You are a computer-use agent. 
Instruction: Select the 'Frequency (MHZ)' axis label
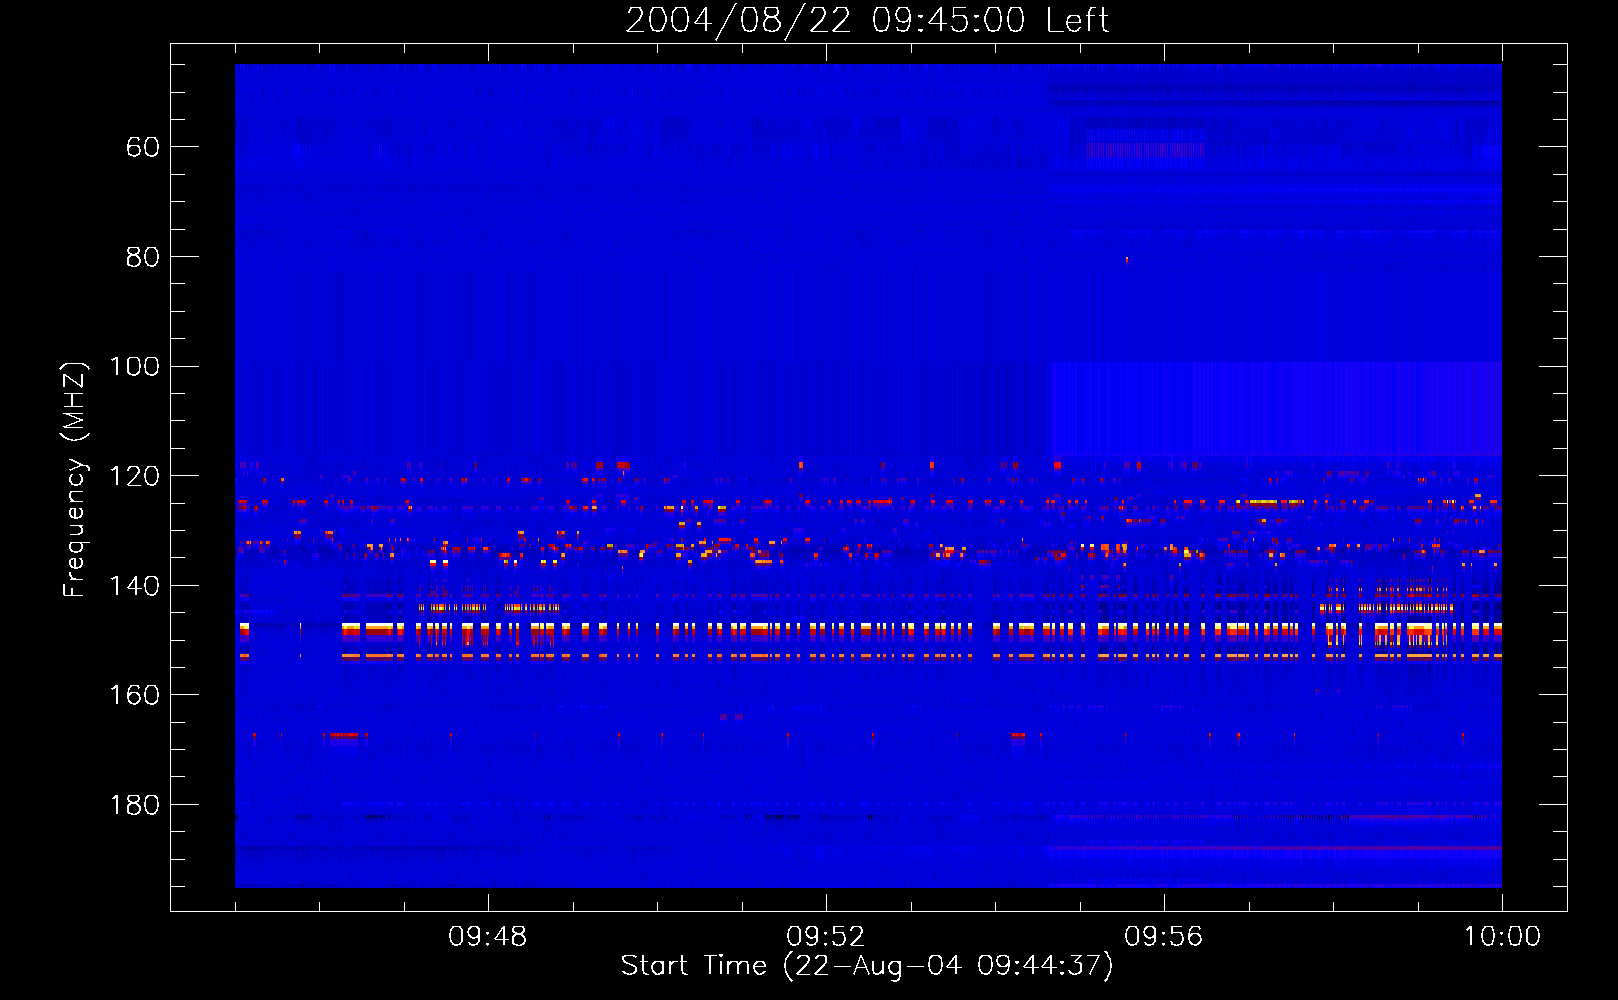click(x=74, y=479)
